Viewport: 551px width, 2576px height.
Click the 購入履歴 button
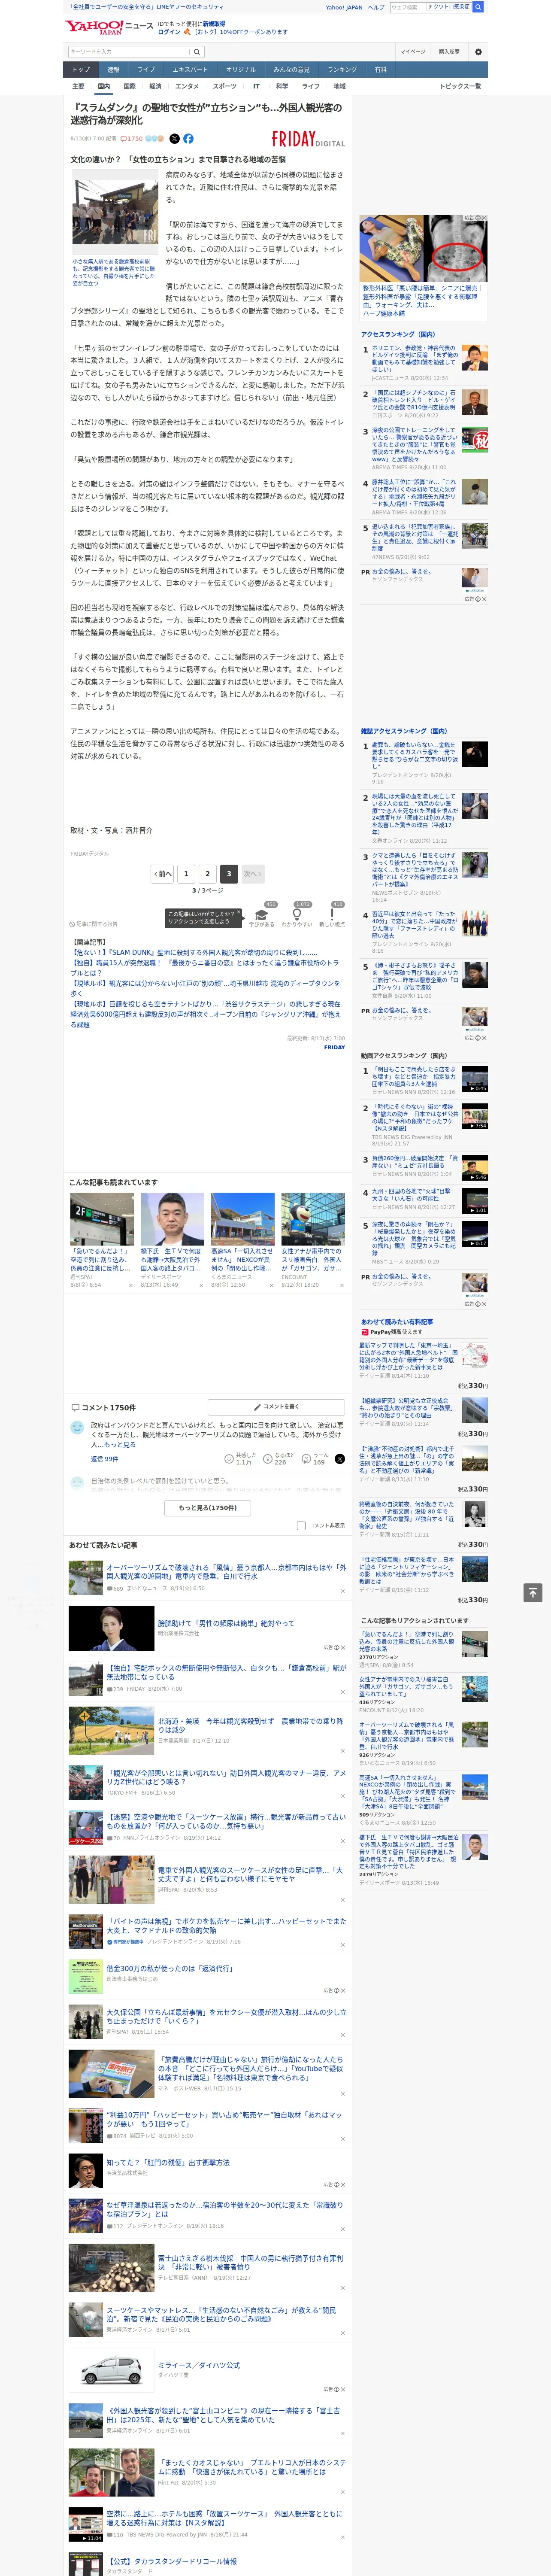point(449,52)
